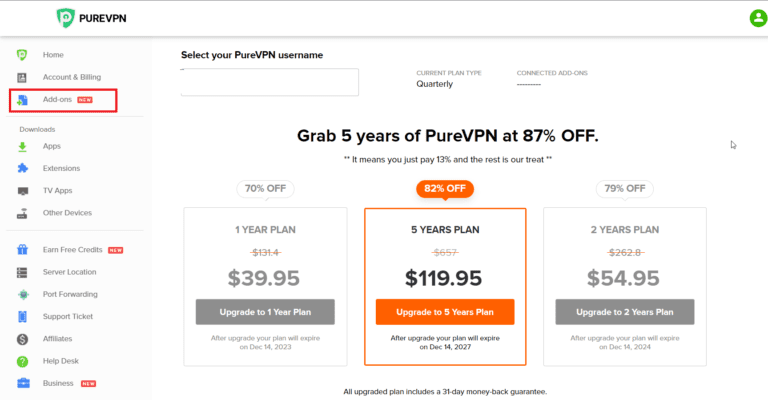Click the Earn Free Credits gift icon
The height and width of the screenshot is (400, 768).
22,250
